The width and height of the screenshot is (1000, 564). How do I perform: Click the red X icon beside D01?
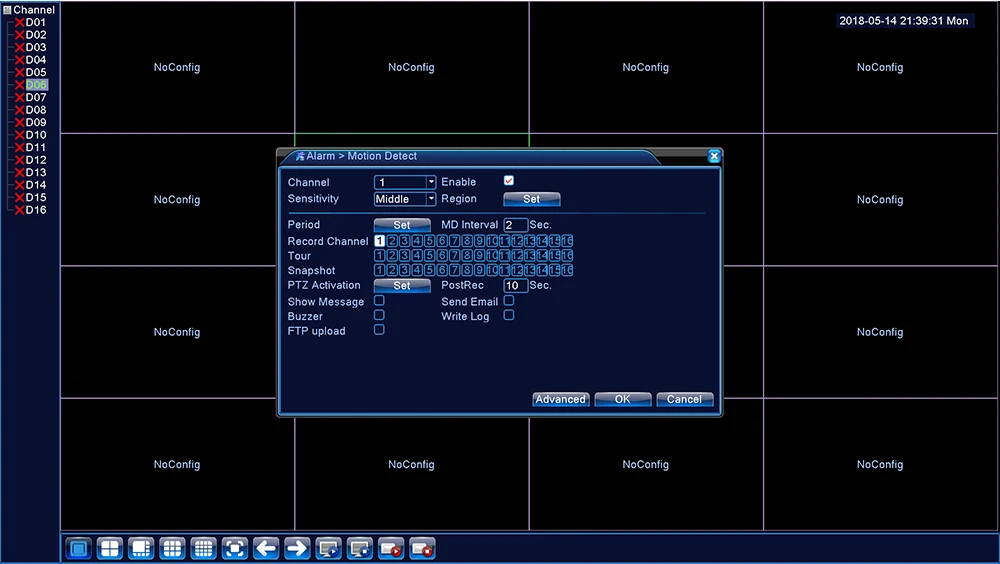tap(20, 22)
